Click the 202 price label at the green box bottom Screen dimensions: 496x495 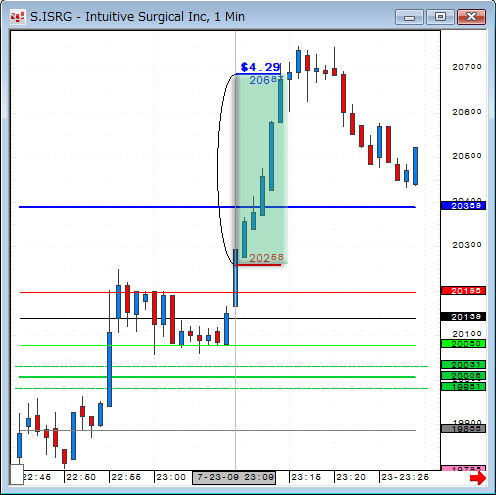point(266,258)
